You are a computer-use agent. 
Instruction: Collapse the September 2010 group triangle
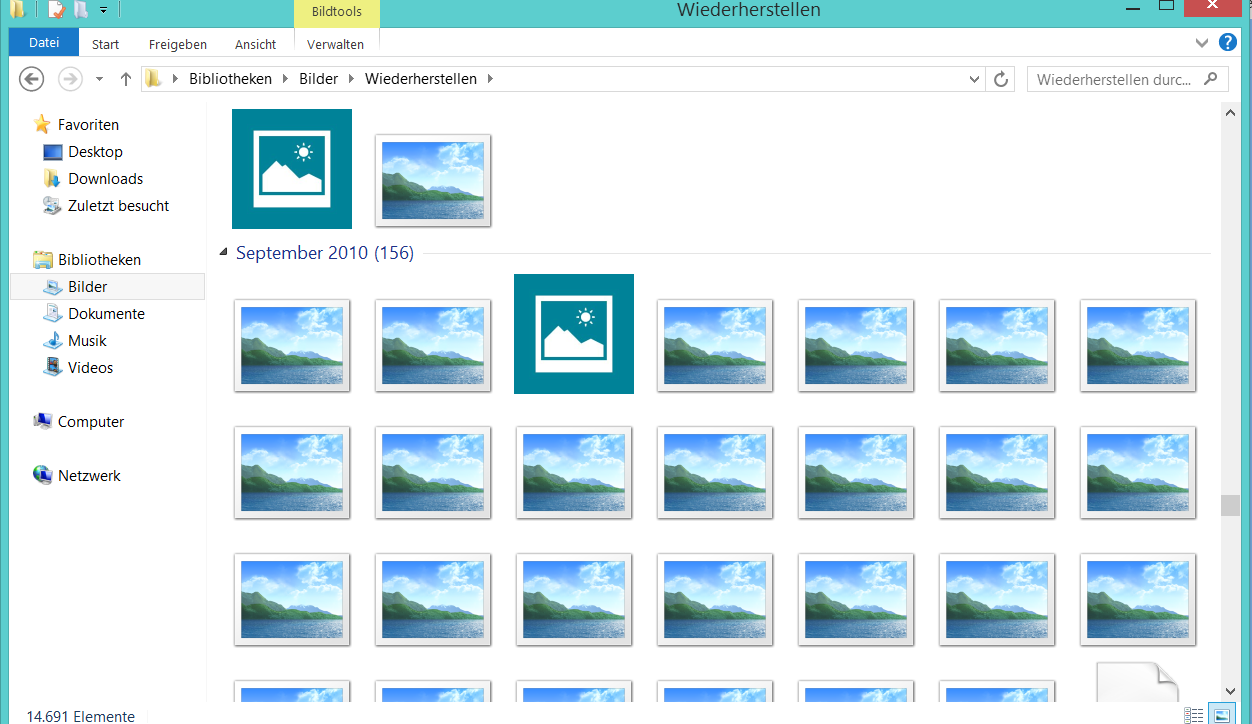(224, 253)
